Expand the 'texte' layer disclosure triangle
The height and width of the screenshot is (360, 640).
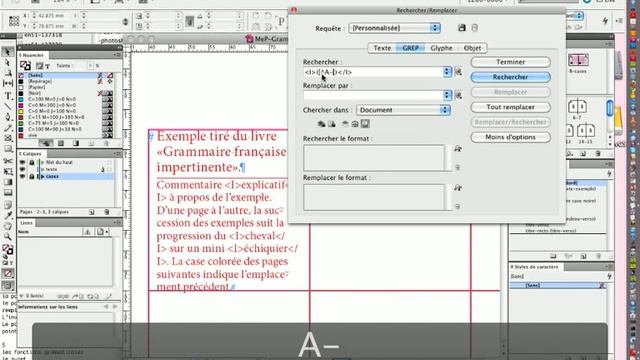[42, 169]
